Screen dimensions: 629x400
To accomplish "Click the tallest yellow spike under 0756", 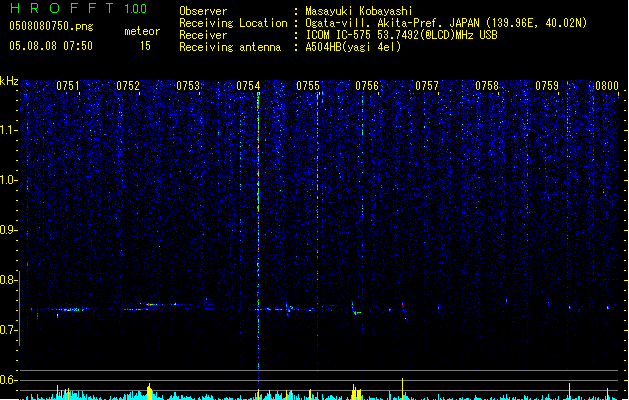I will [402, 389].
